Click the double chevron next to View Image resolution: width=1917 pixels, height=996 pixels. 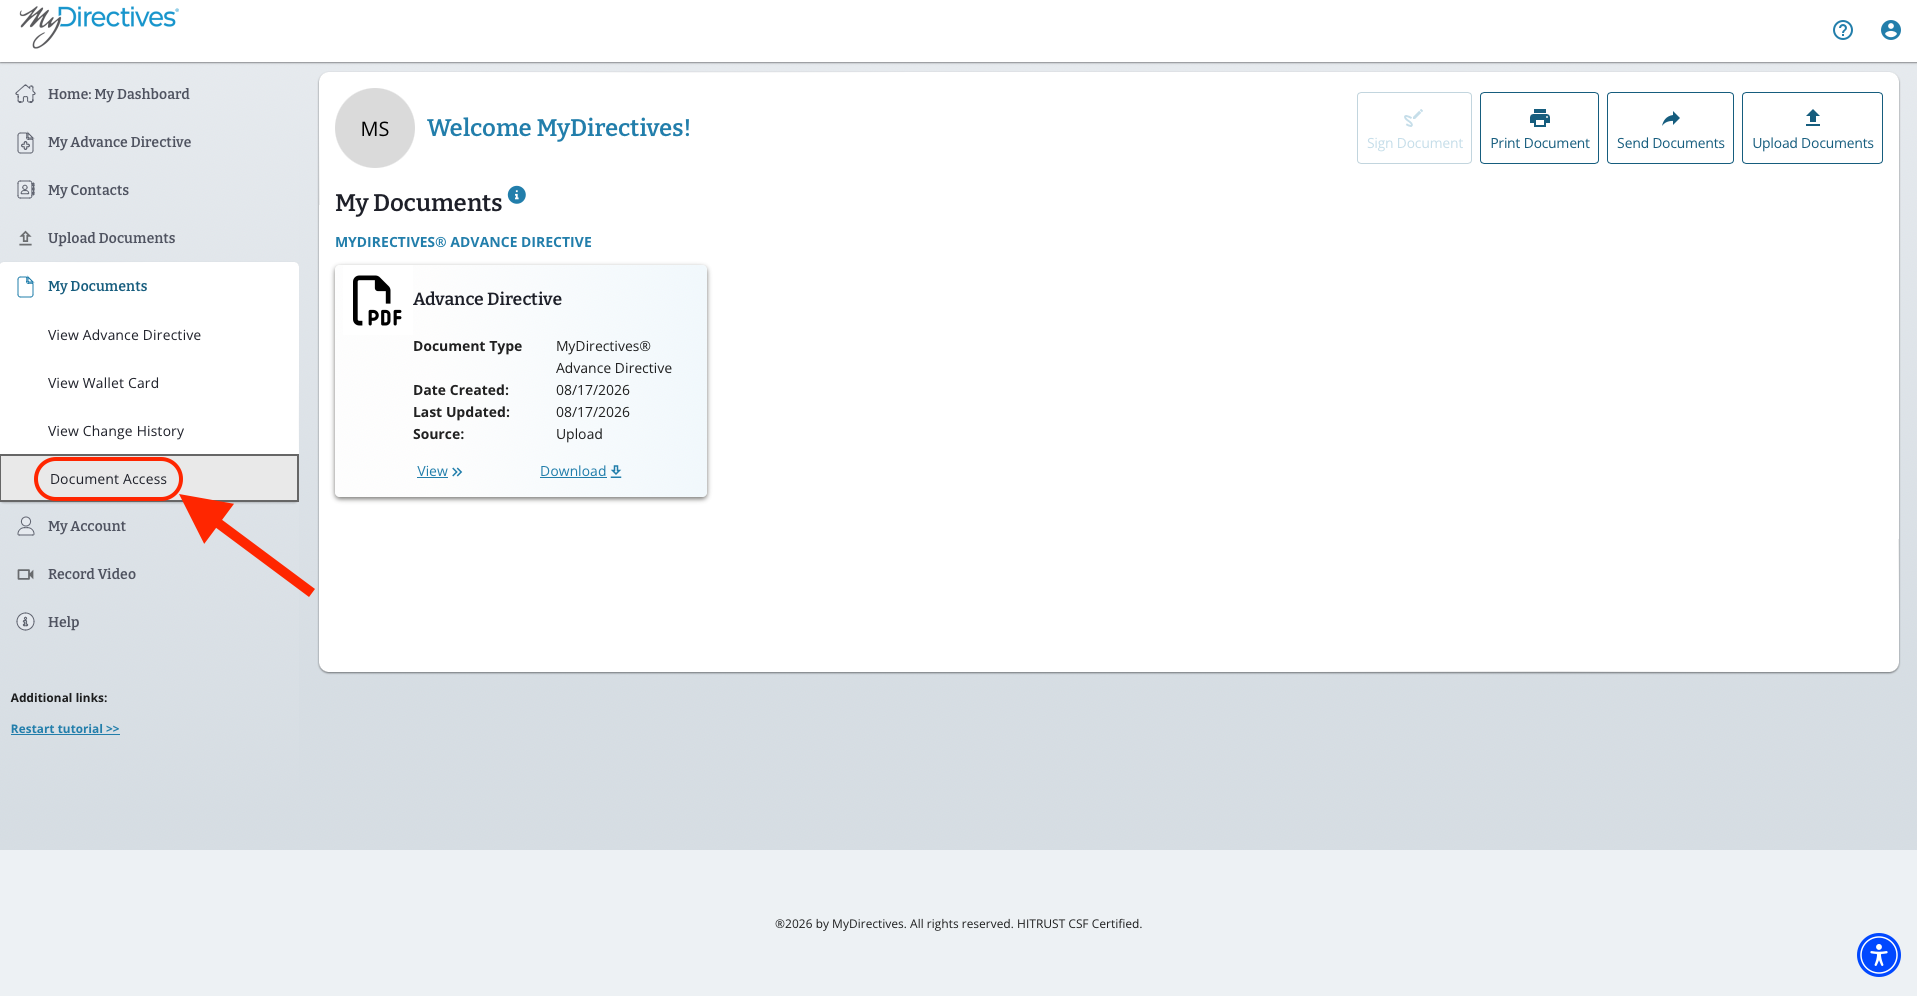(457, 472)
